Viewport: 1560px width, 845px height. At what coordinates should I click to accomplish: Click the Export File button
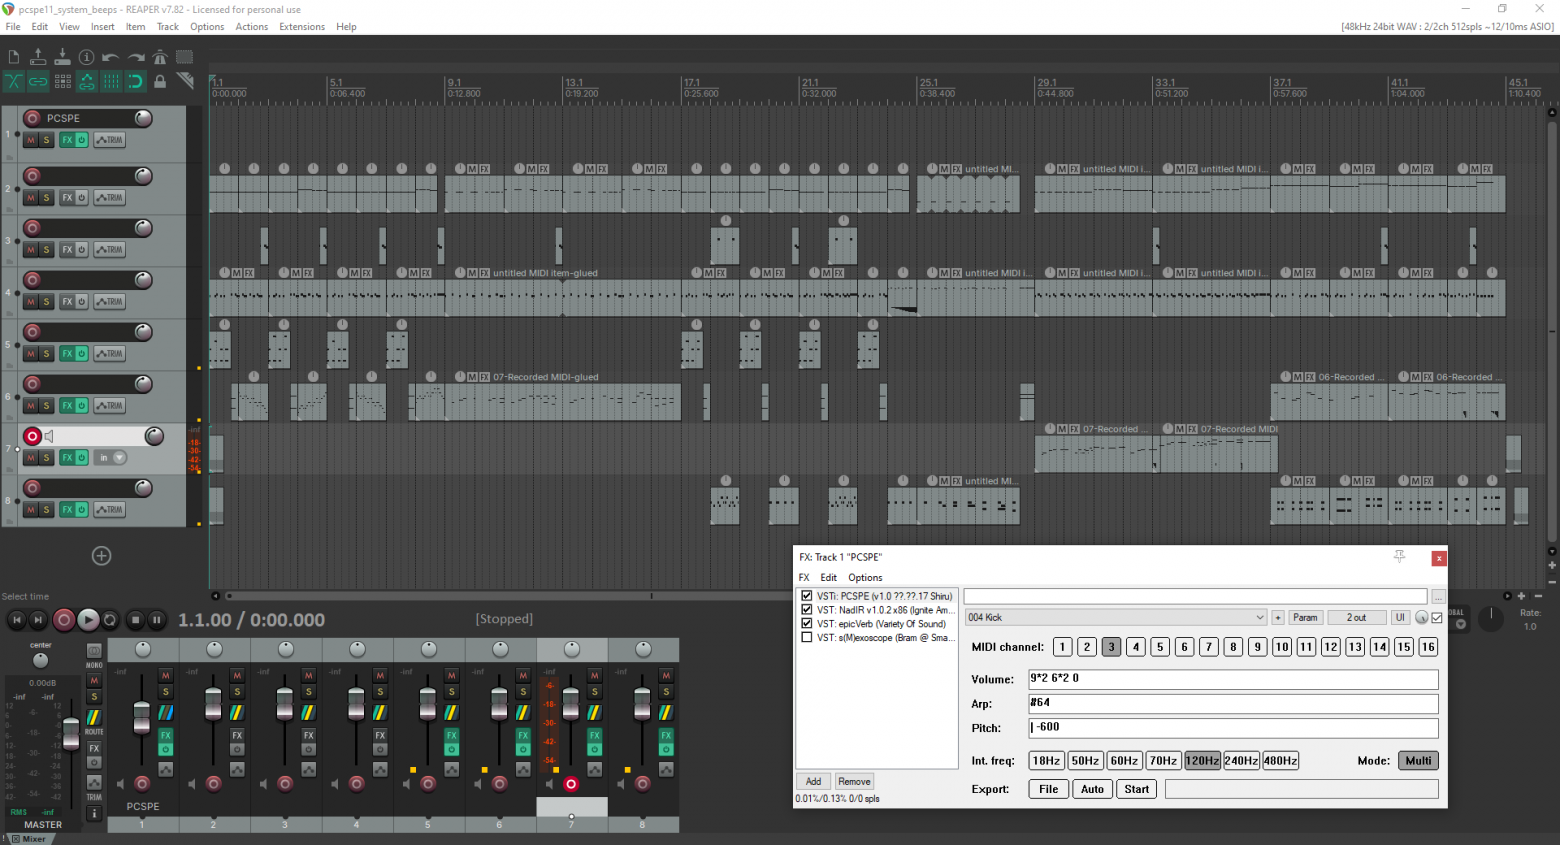1048,789
